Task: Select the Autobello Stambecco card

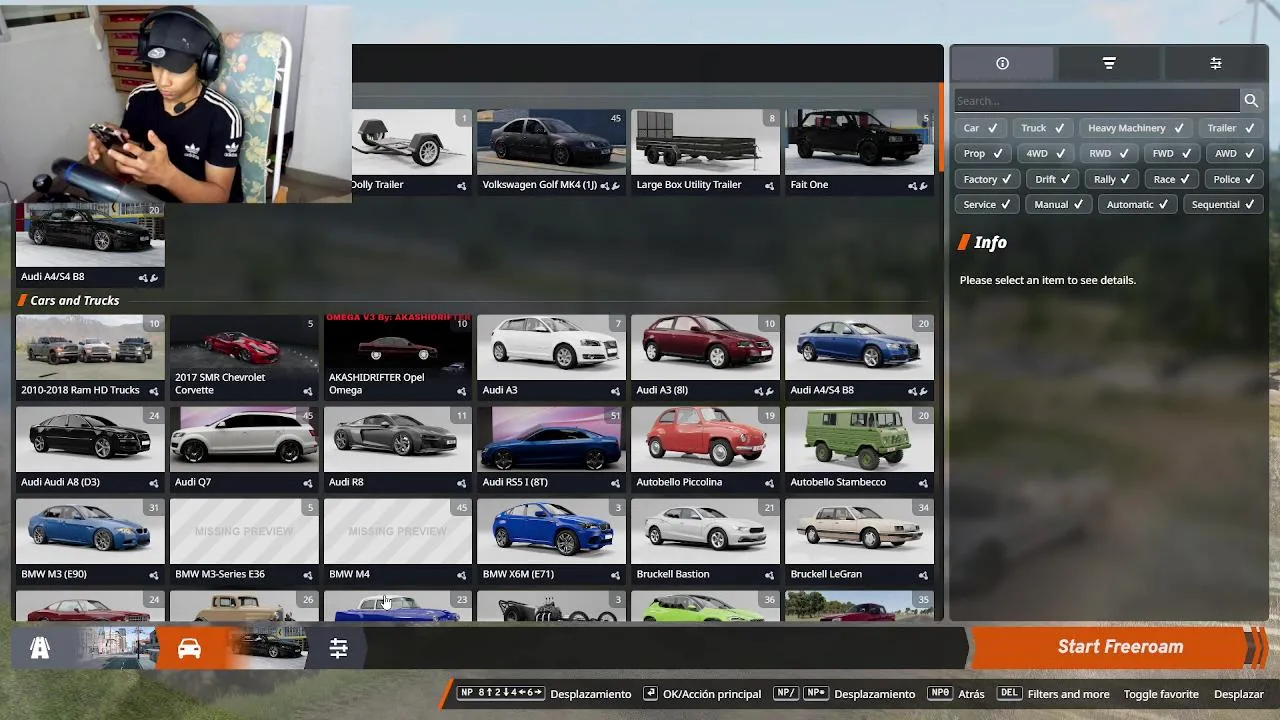Action: [859, 449]
